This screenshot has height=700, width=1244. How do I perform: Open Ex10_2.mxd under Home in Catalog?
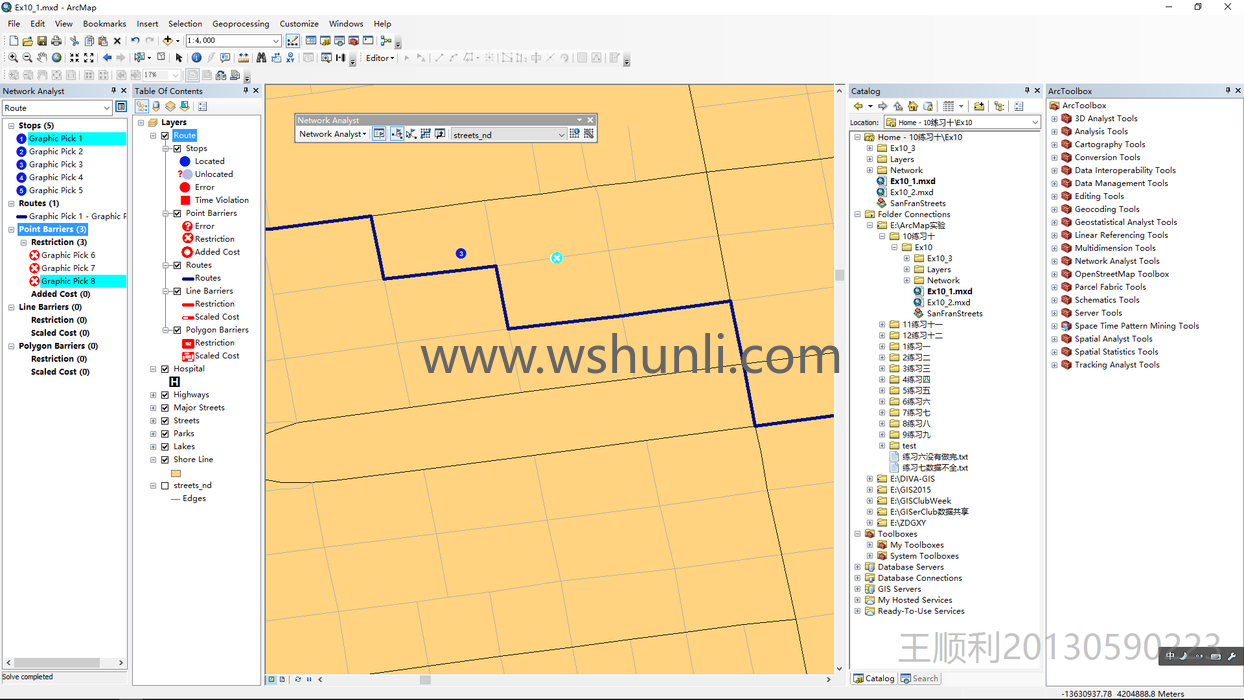912,192
